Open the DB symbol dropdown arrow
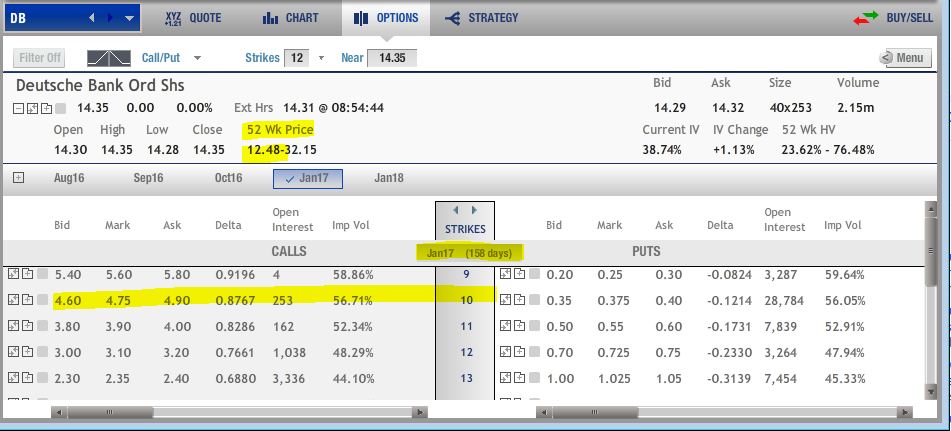This screenshot has width=951, height=431. [129, 18]
